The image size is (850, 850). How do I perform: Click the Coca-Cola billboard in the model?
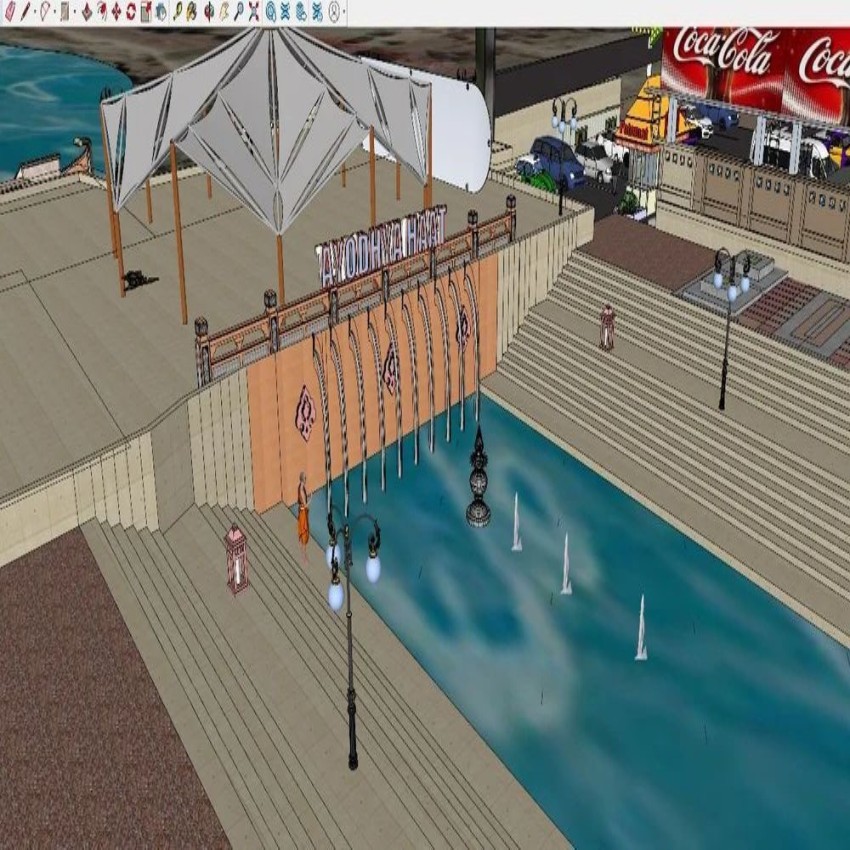tap(730, 60)
